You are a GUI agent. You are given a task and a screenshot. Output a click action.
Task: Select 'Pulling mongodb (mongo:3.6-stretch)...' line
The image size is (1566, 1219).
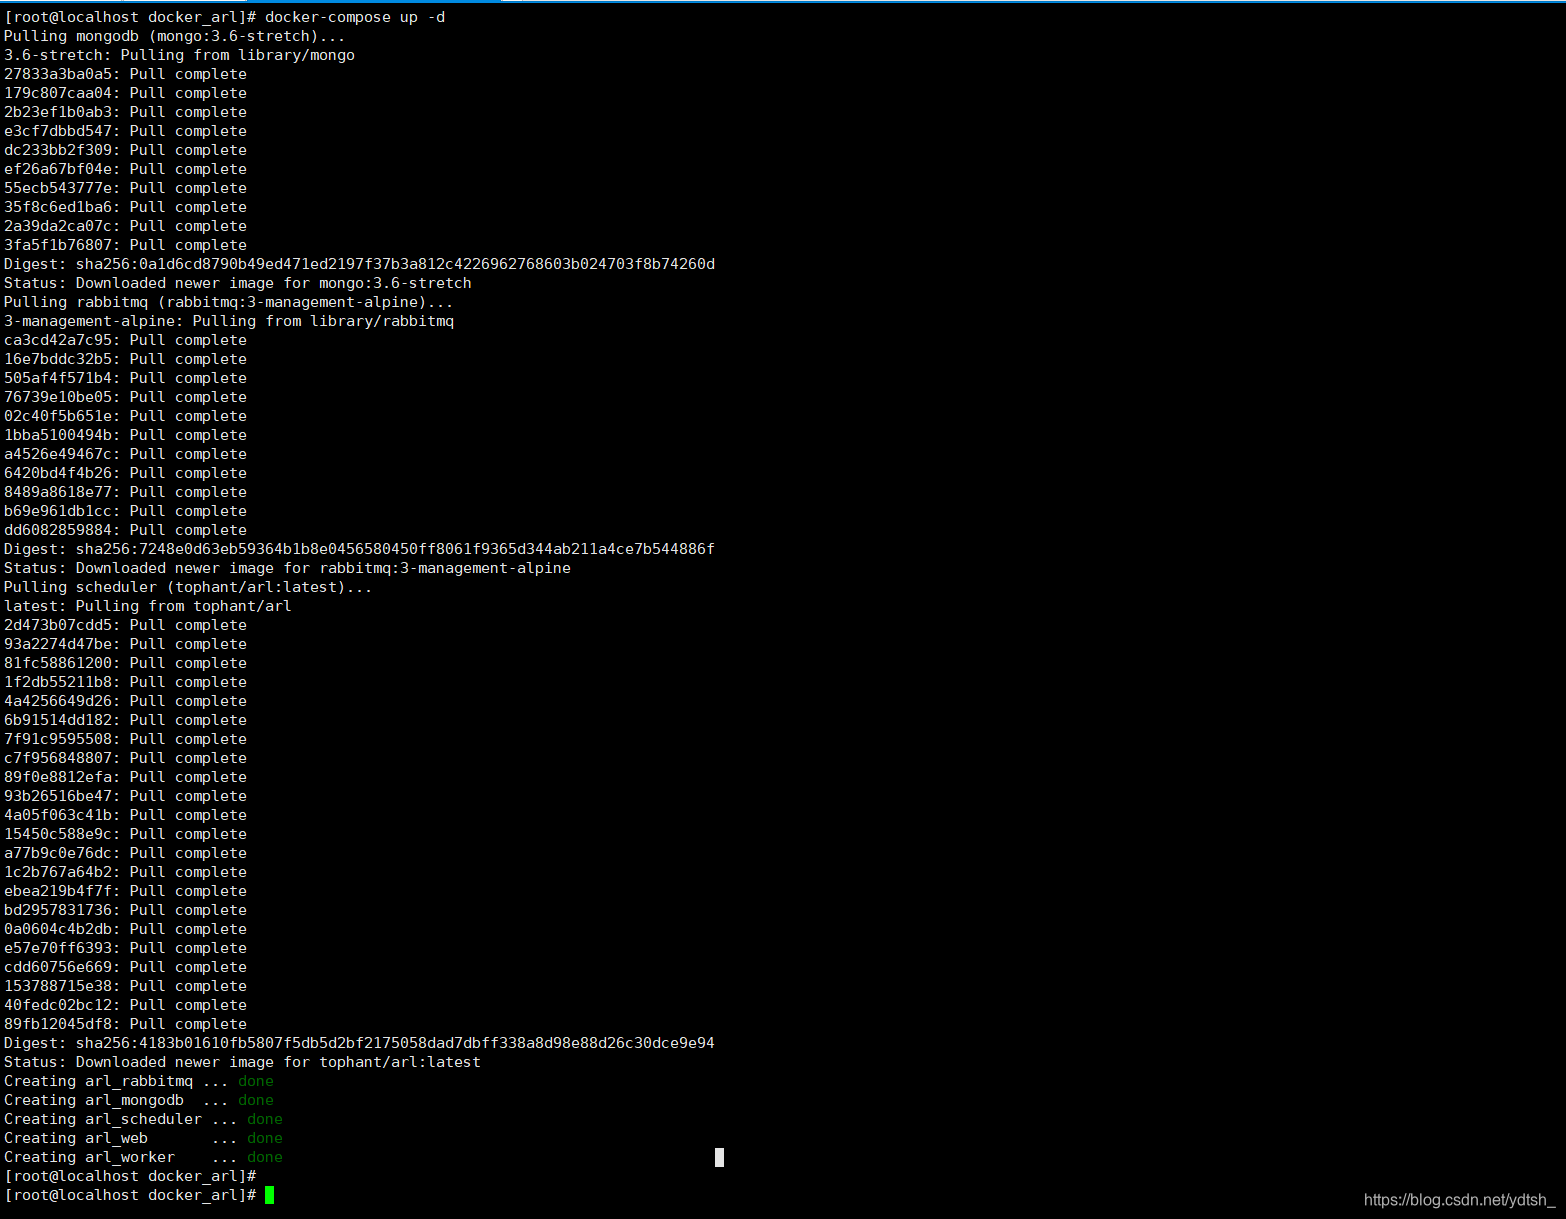174,36
